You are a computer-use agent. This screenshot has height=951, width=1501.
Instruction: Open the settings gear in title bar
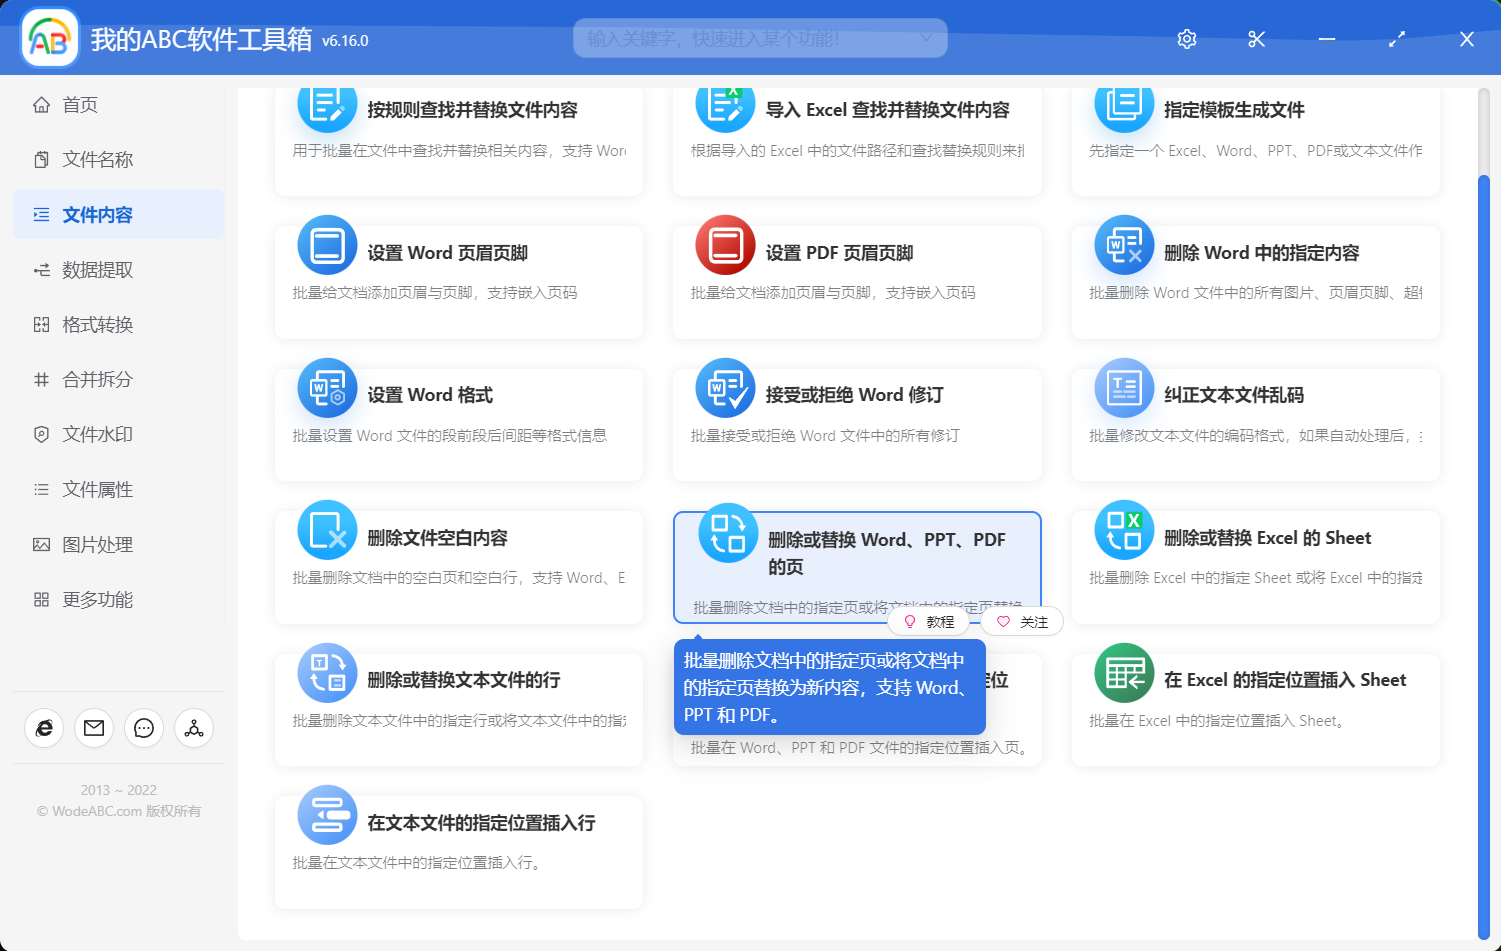pos(1186,39)
